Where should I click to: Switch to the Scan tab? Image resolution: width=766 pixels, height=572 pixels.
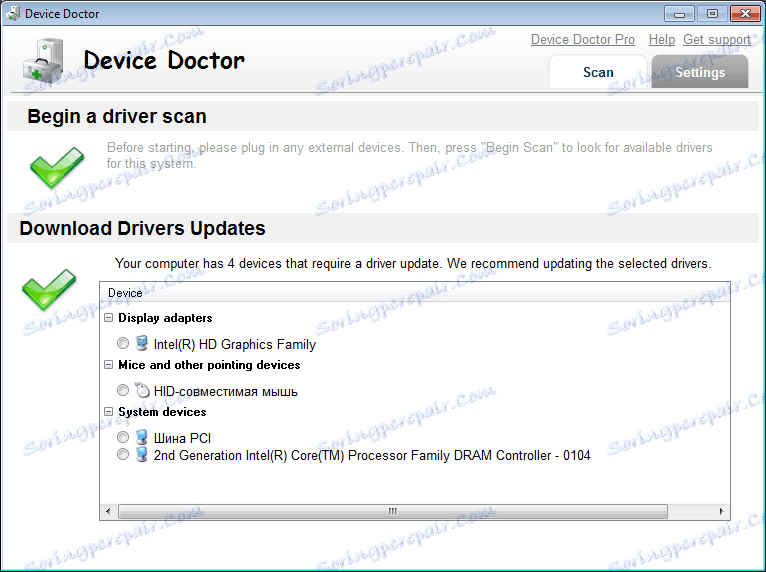tap(598, 72)
